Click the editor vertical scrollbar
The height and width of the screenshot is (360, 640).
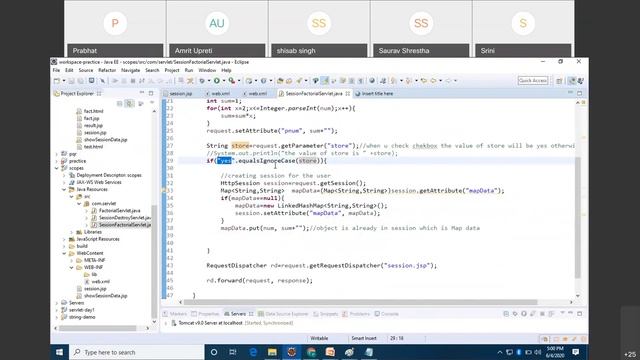pyautogui.click(x=578, y=217)
